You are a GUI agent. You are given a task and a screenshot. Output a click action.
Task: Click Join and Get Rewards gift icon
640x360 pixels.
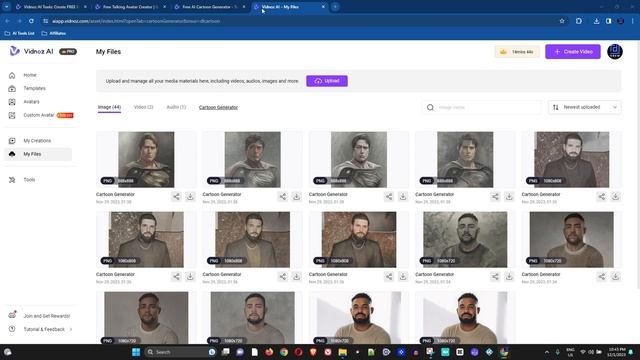(x=12, y=315)
